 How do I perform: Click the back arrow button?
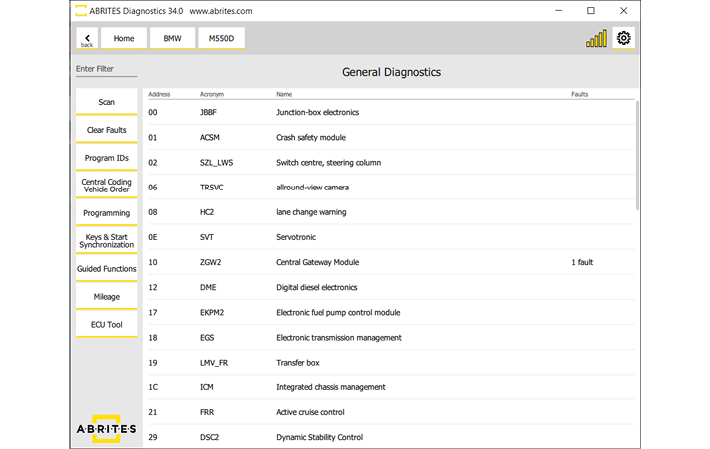tap(87, 39)
